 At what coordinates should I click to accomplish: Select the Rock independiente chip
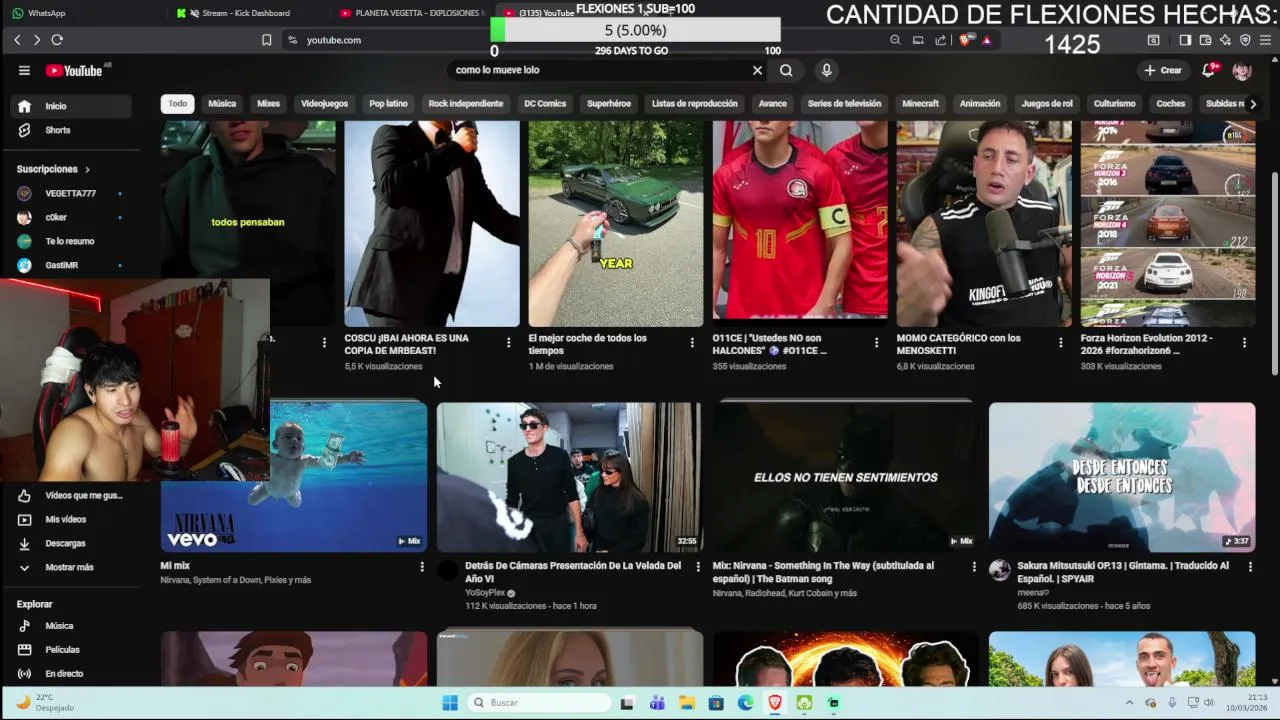[466, 104]
